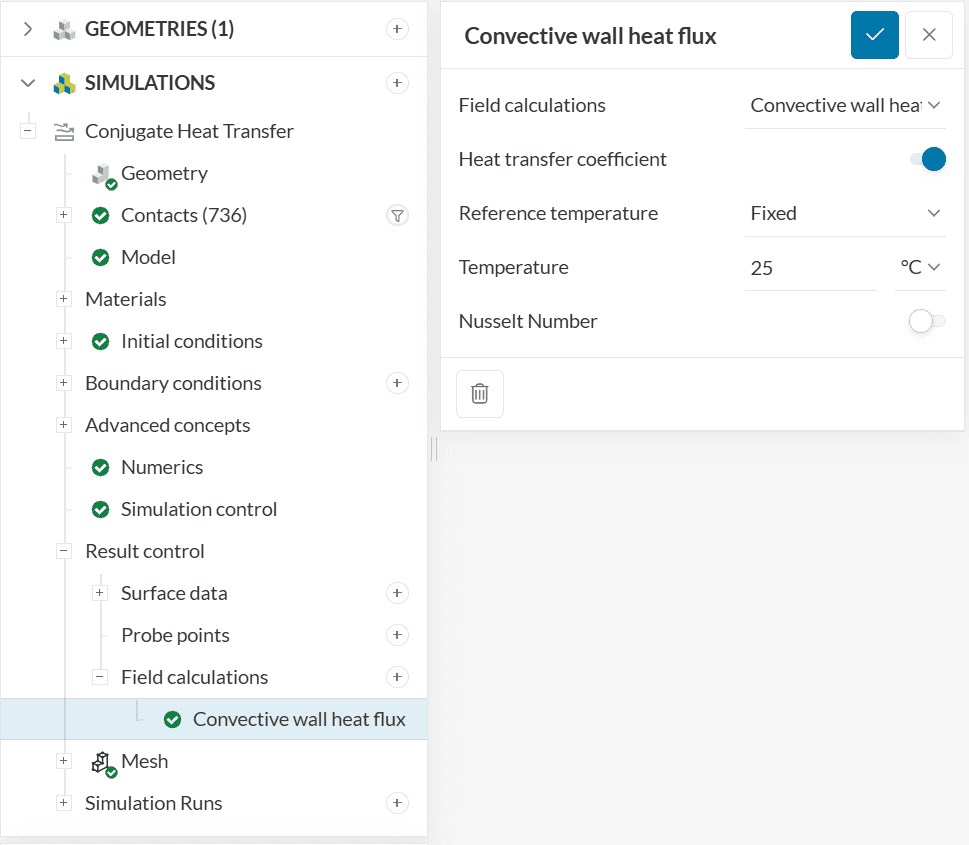Open the Field calculations type dropdown
The image size is (969, 845).
pyautogui.click(x=845, y=105)
